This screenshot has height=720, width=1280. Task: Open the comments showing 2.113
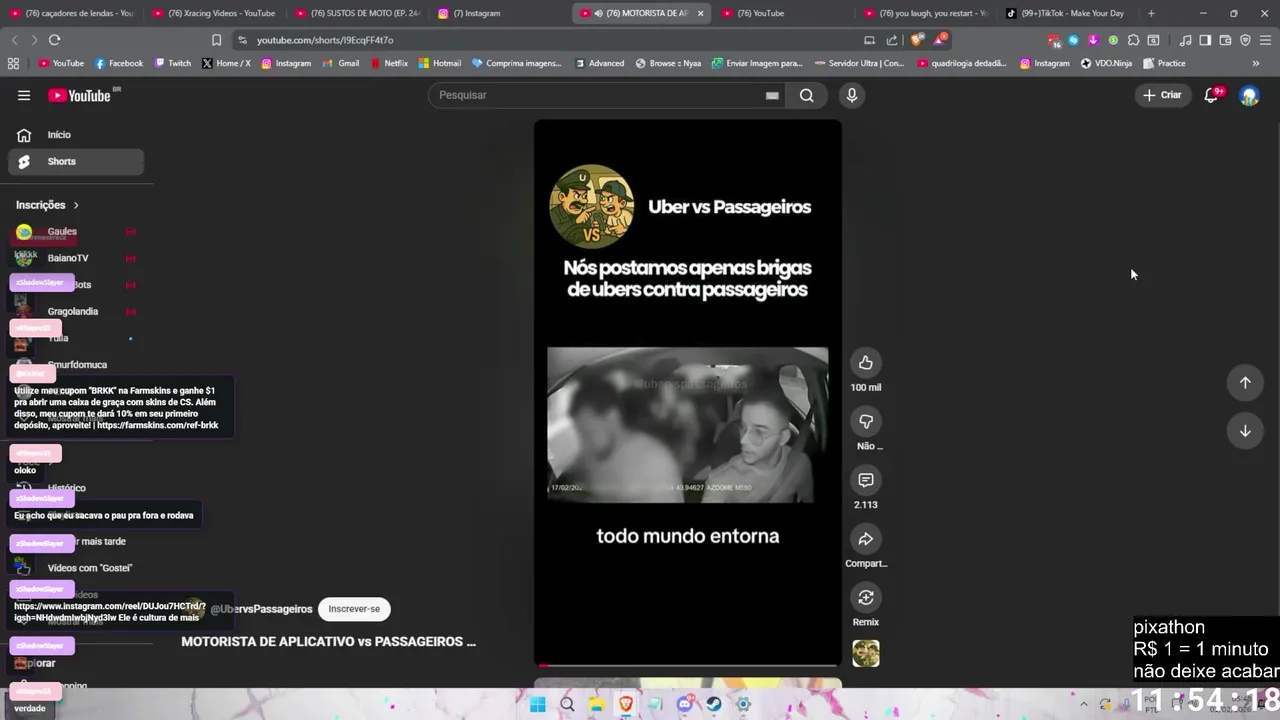coord(866,481)
